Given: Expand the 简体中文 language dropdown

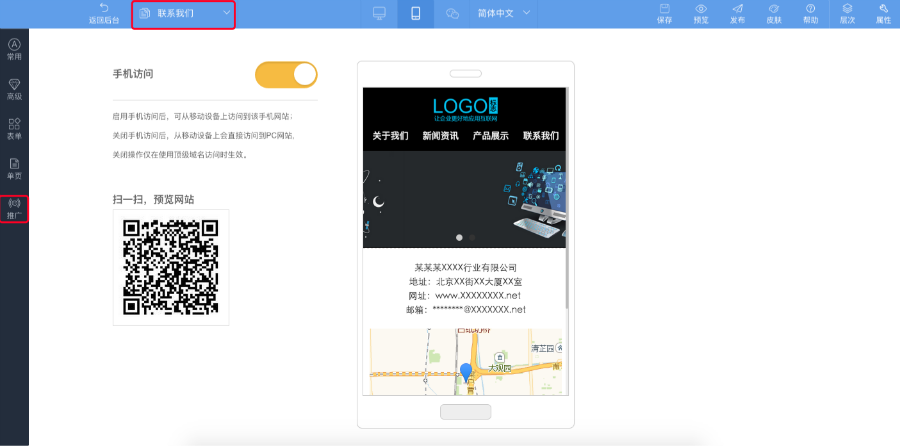Looking at the screenshot, I should (x=504, y=14).
